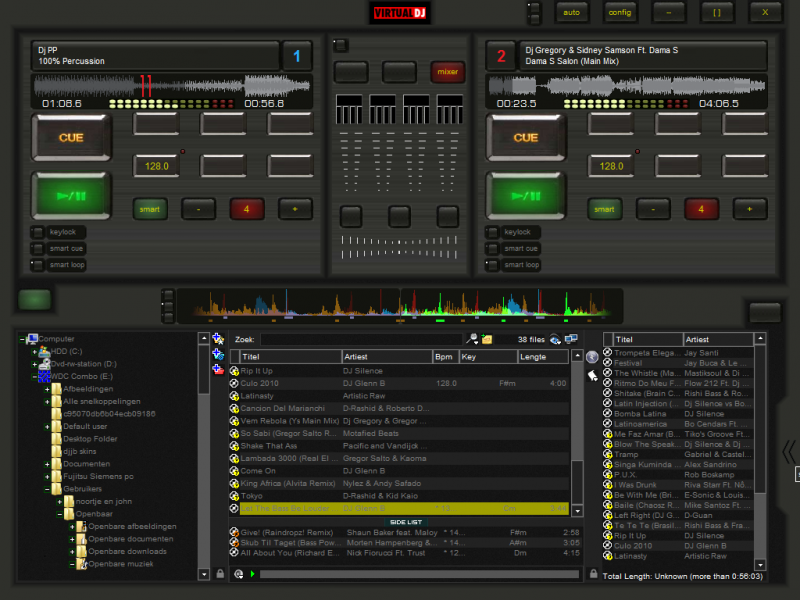Click the HDD (C:) drive icon
Image resolution: width=800 pixels, height=600 pixels.
click(x=44, y=351)
